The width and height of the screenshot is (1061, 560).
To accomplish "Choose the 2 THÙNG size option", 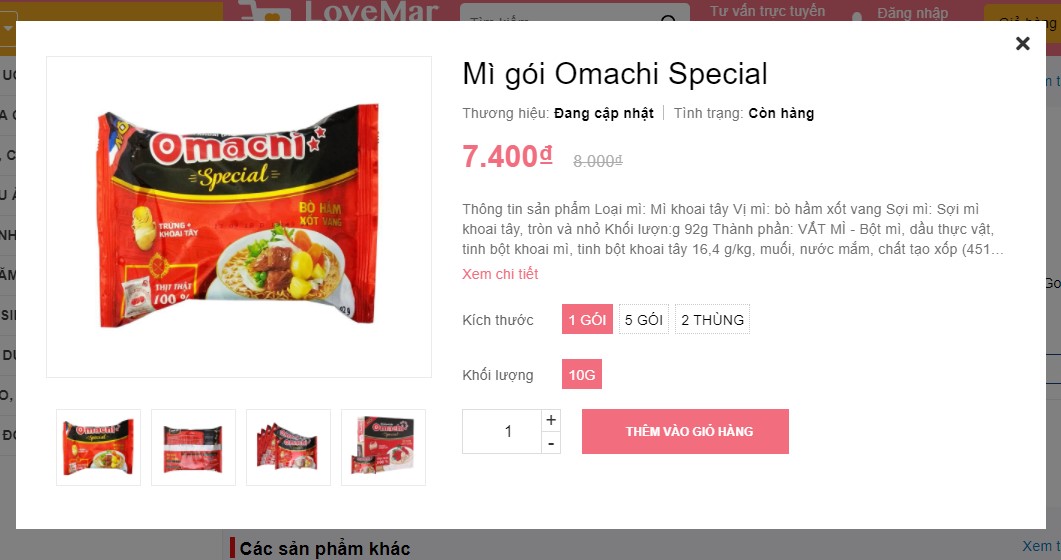I will point(712,319).
